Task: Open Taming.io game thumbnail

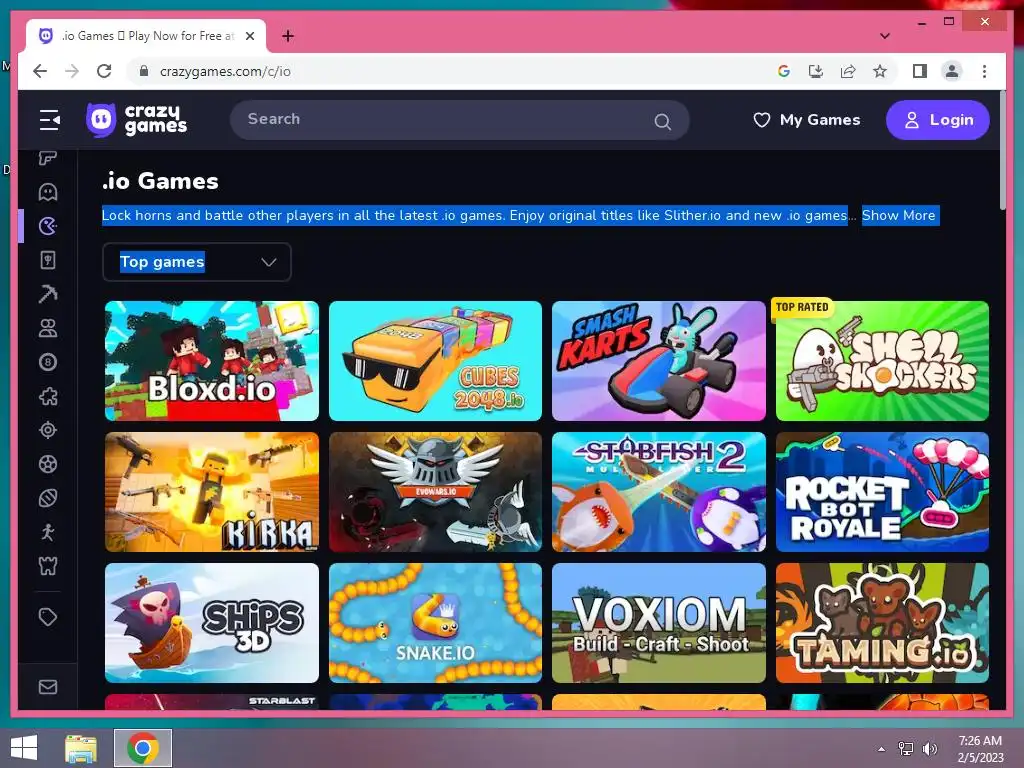Action: pos(882,623)
